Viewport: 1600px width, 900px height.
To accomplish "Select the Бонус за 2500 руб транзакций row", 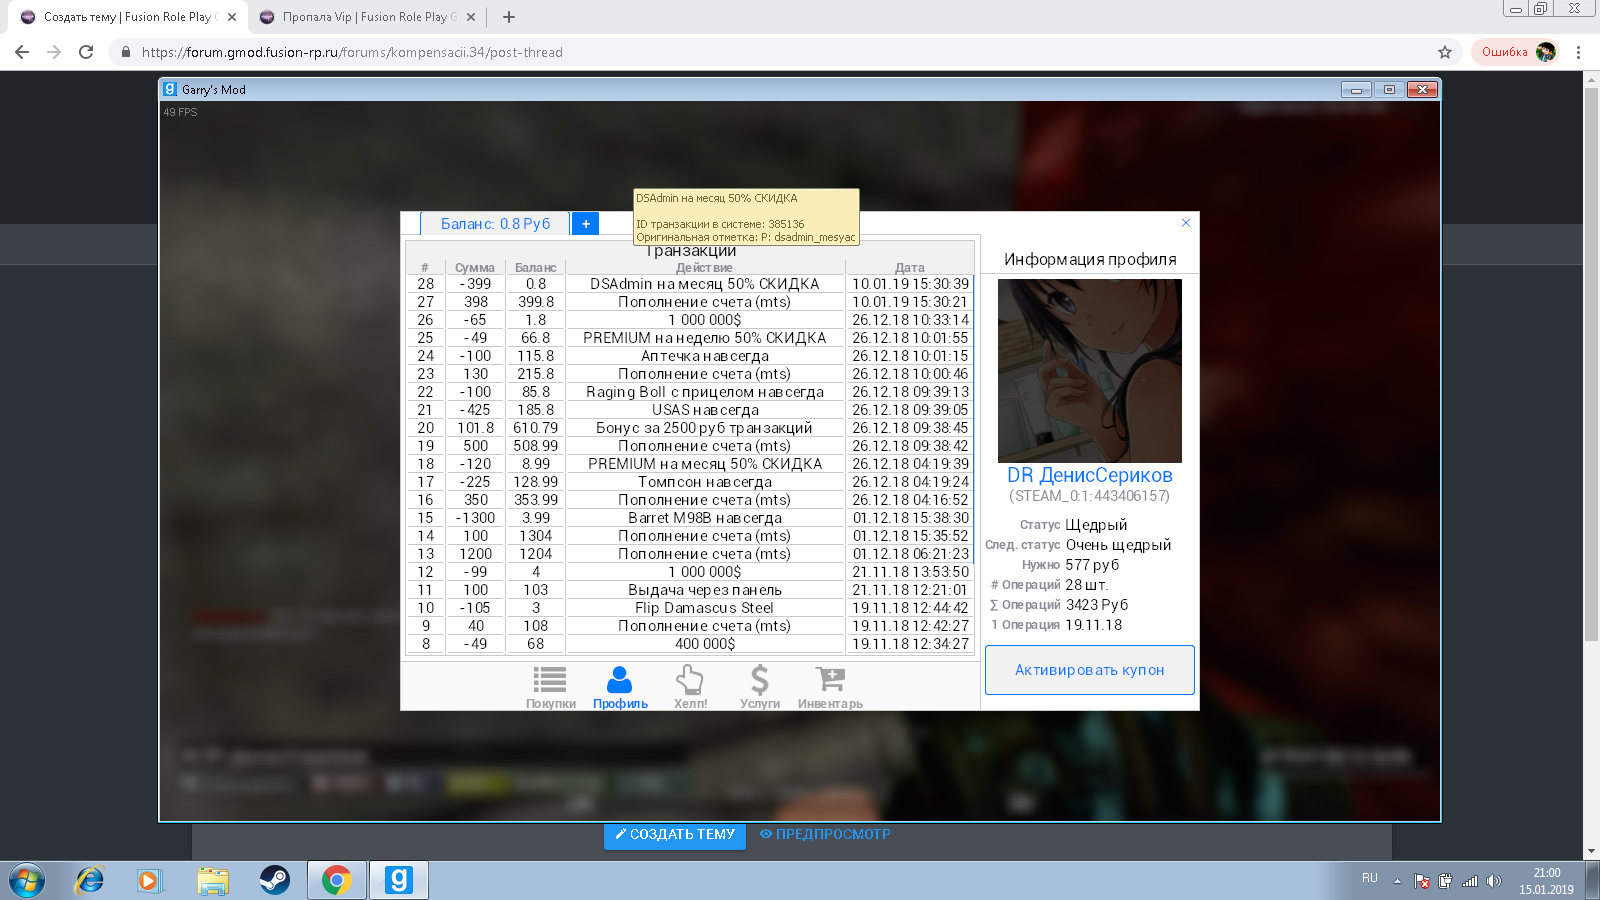I will tap(690, 428).
